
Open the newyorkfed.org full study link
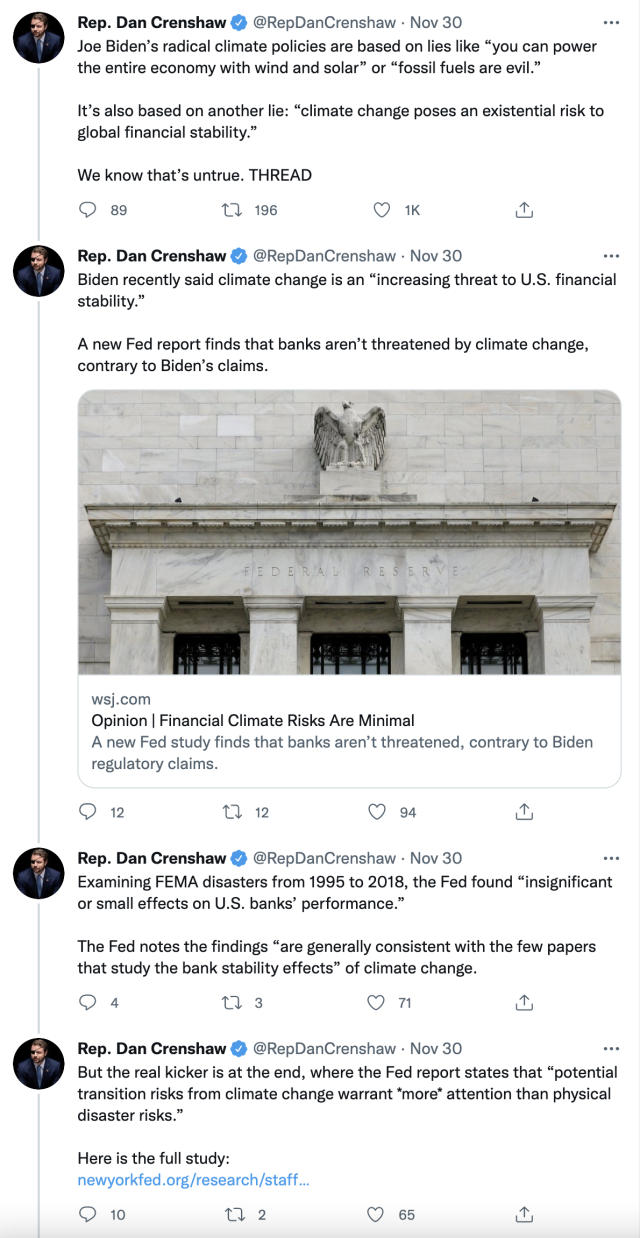193,1180
